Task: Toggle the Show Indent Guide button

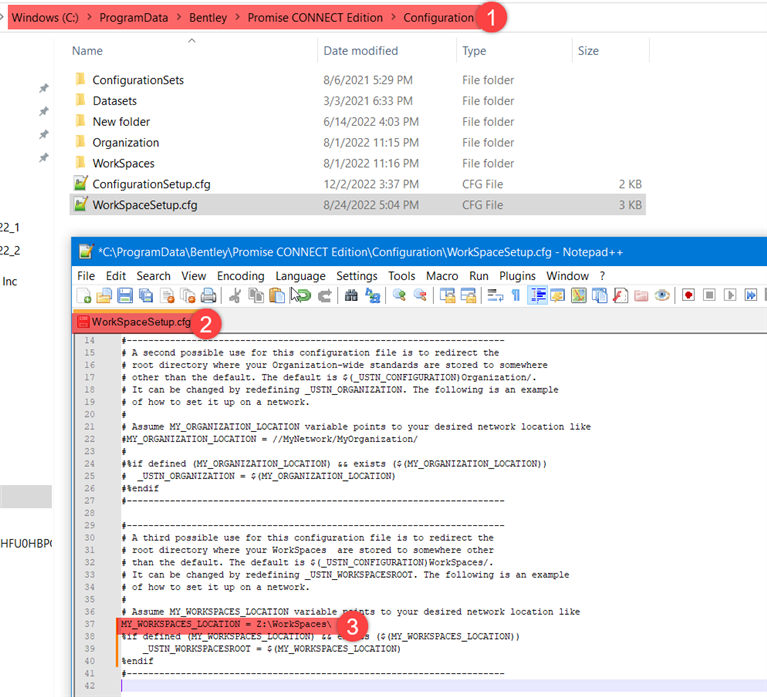Action: click(x=537, y=295)
